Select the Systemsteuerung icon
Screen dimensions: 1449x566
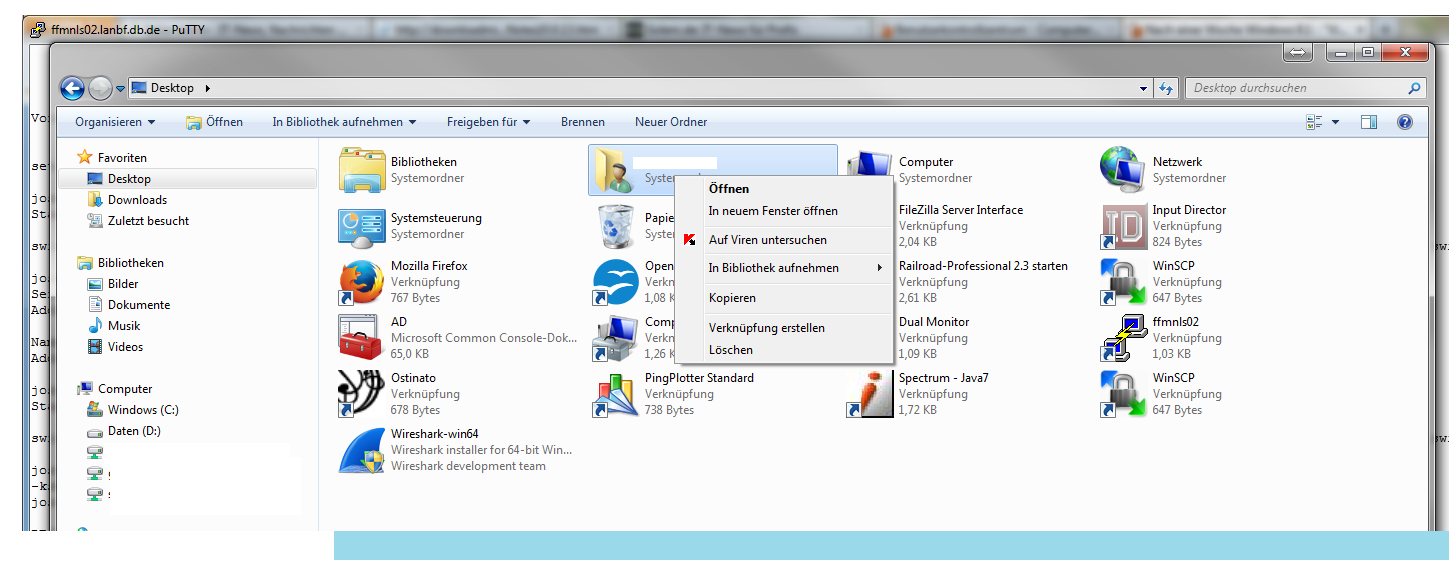(x=362, y=226)
